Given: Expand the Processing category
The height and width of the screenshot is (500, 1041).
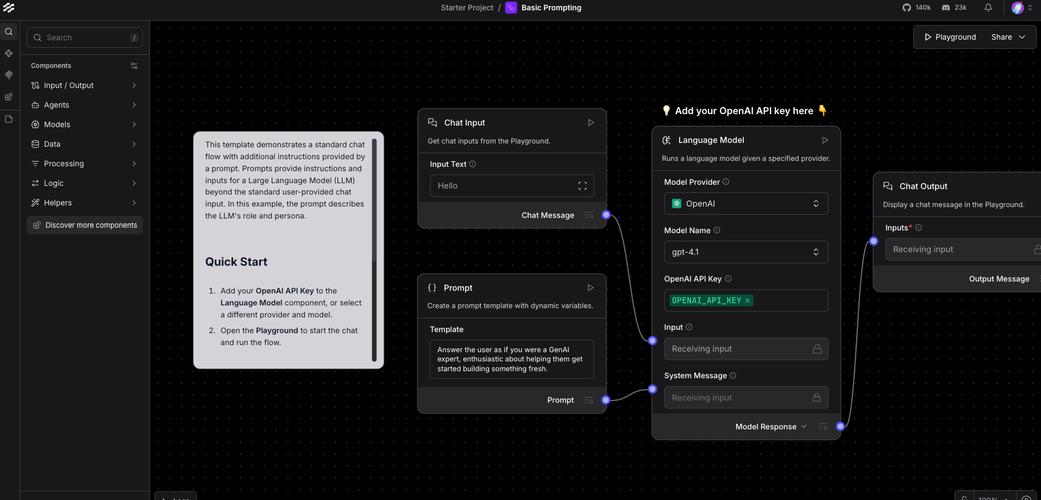Looking at the screenshot, I should tap(84, 163).
